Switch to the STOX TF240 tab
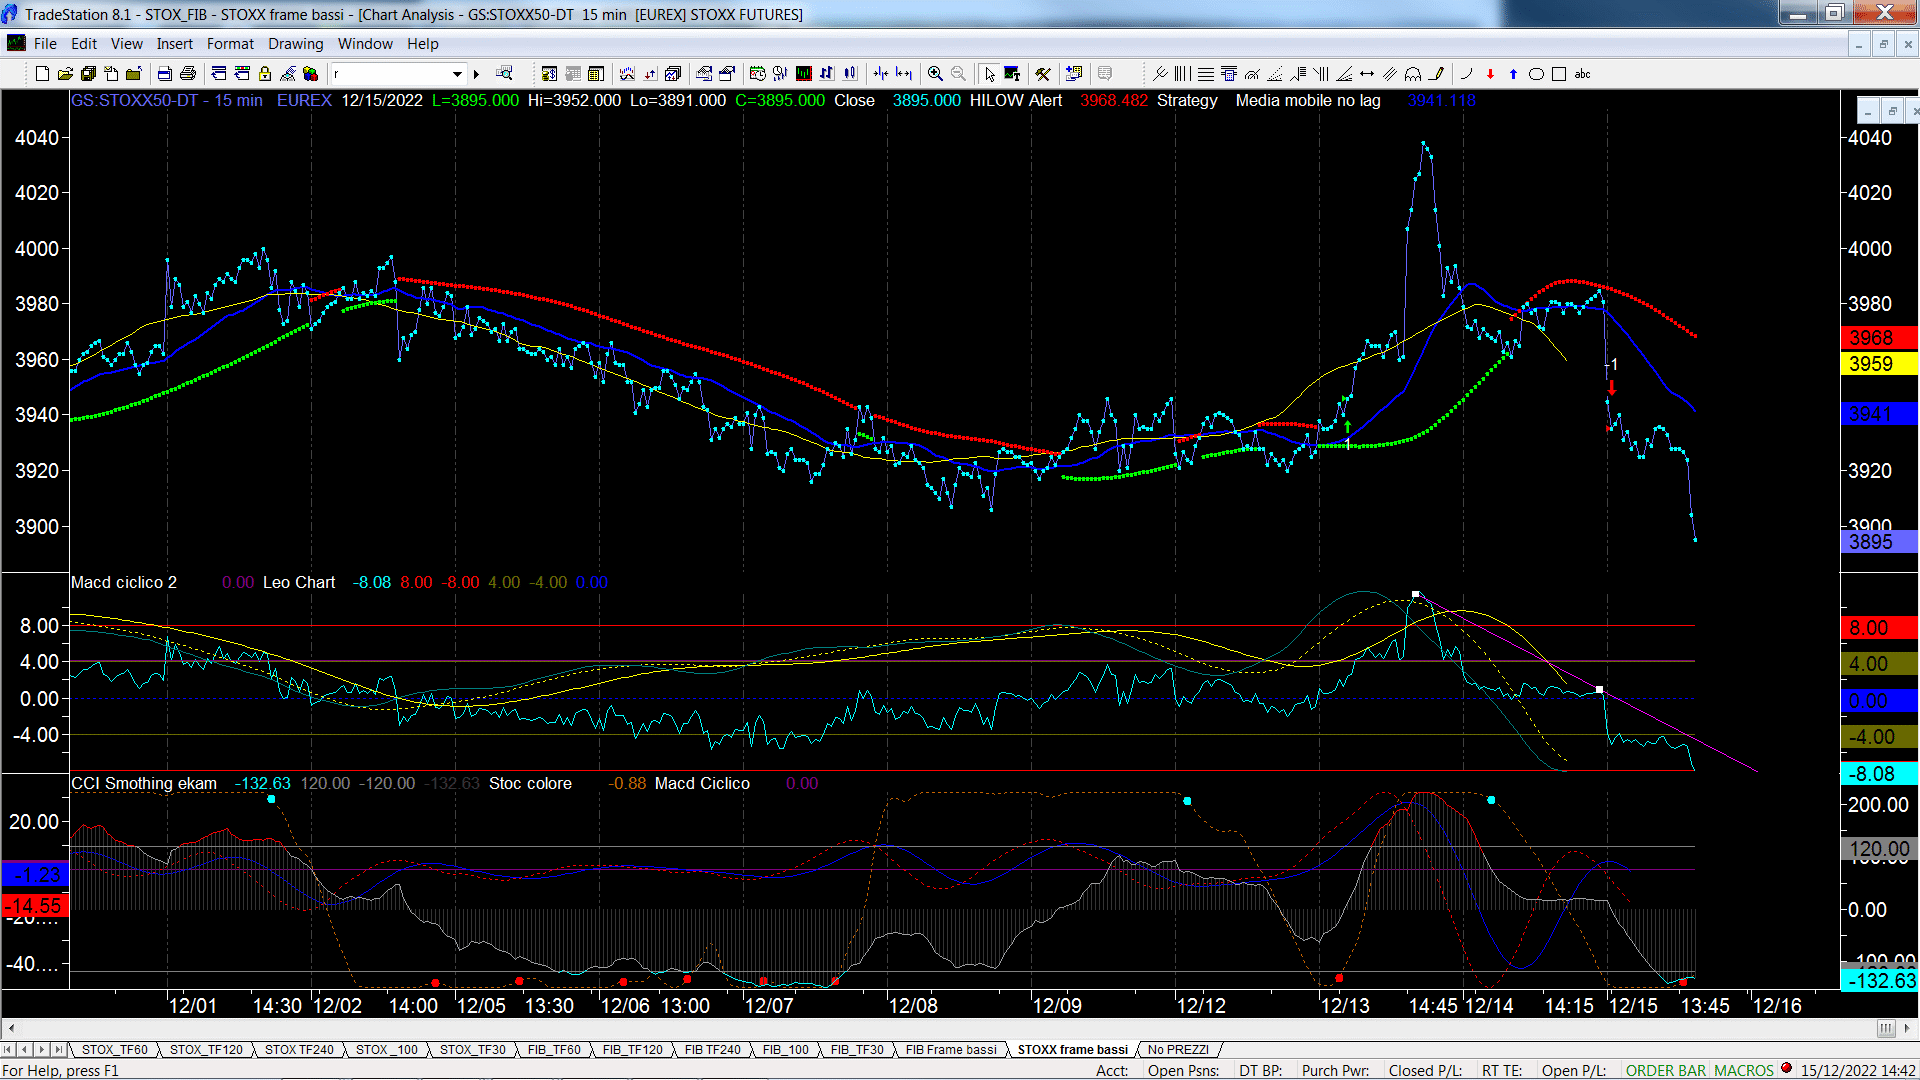The image size is (1920, 1080). tap(299, 1049)
